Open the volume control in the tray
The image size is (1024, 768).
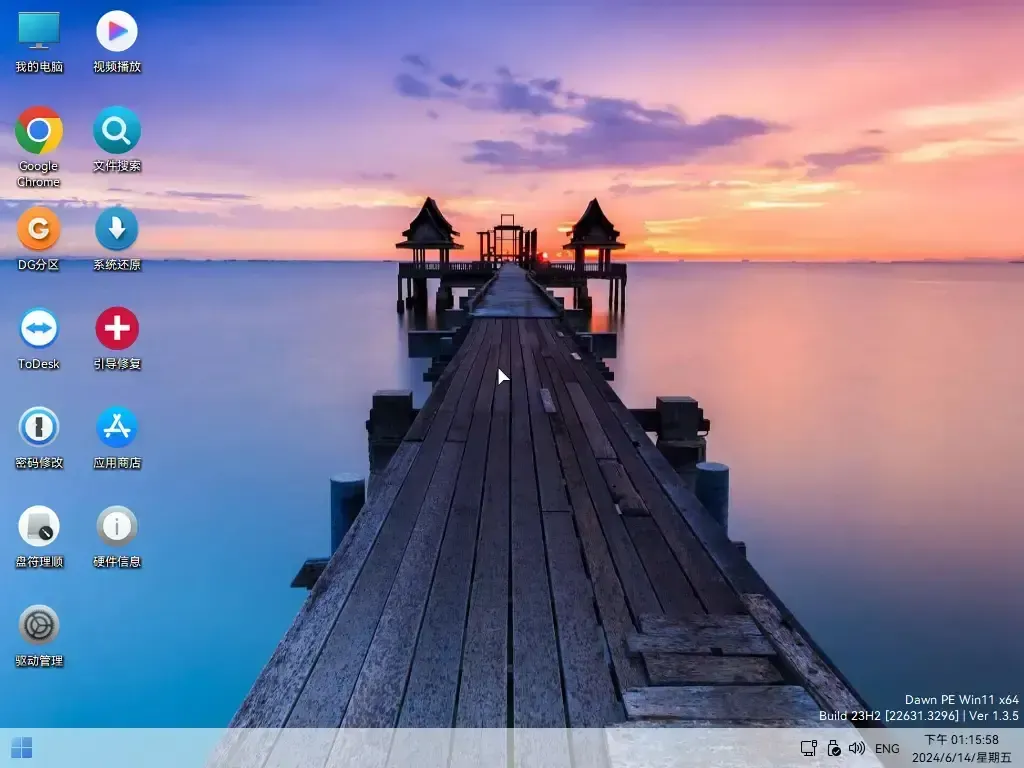857,747
